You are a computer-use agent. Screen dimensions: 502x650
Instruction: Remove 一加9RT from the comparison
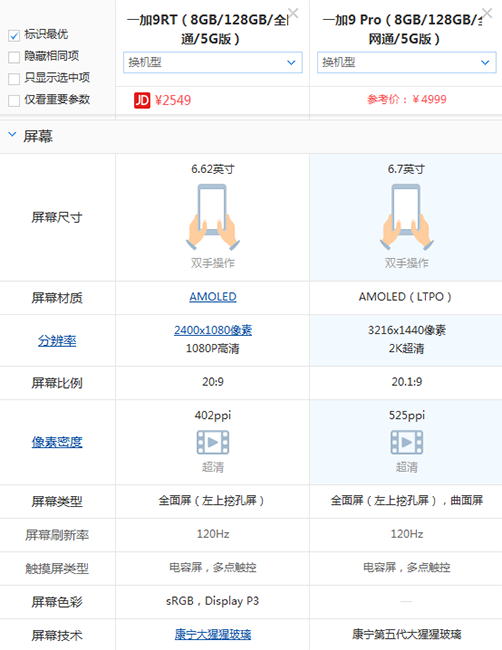[x=293, y=13]
